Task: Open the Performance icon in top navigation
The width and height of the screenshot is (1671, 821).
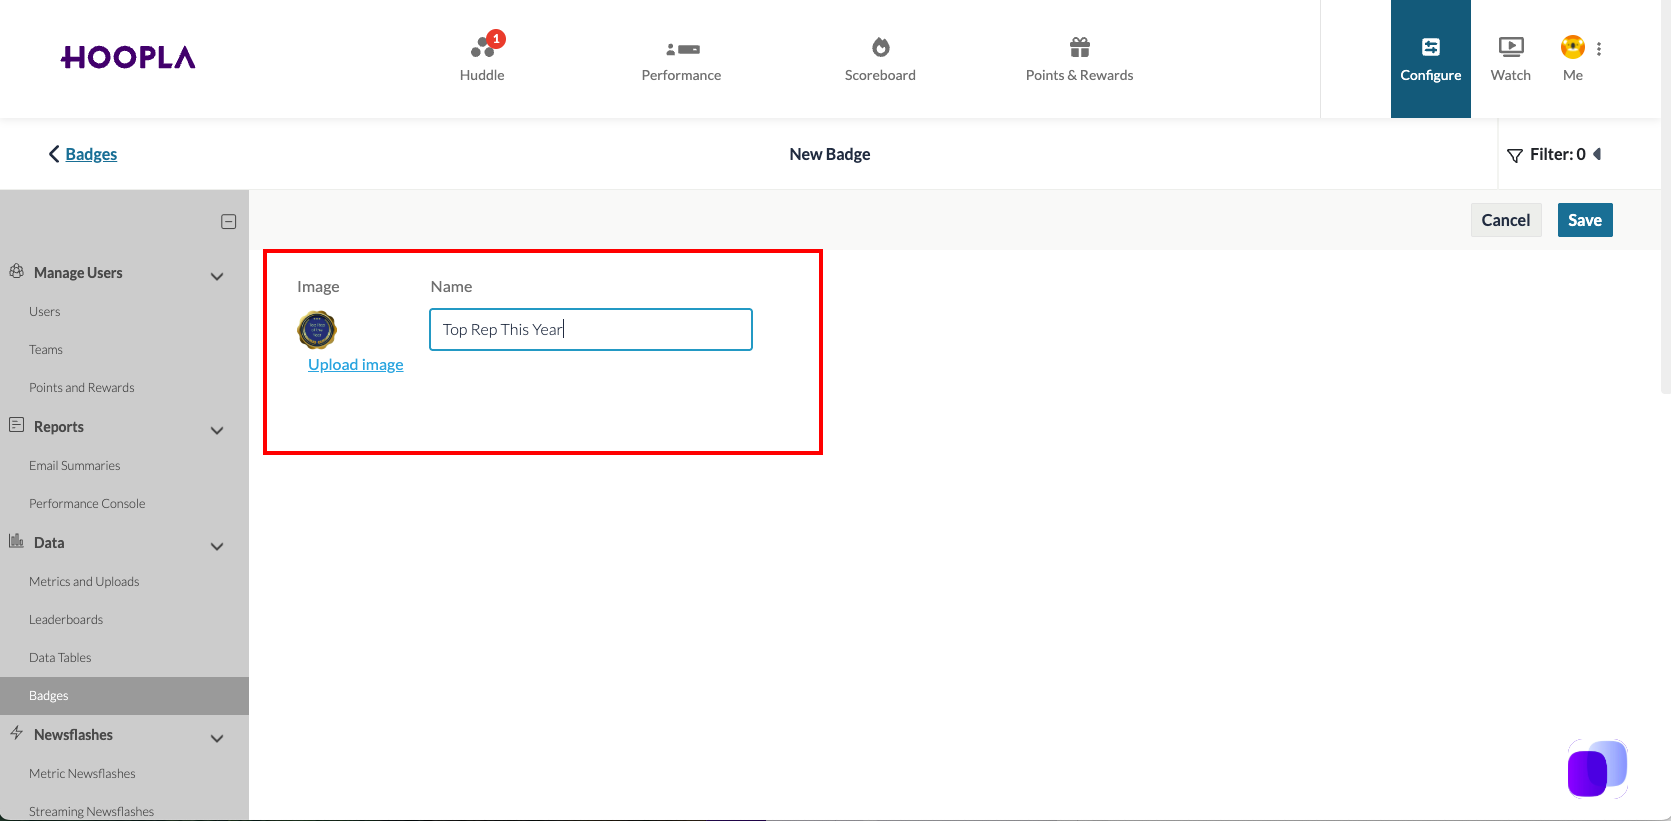Action: (x=683, y=49)
